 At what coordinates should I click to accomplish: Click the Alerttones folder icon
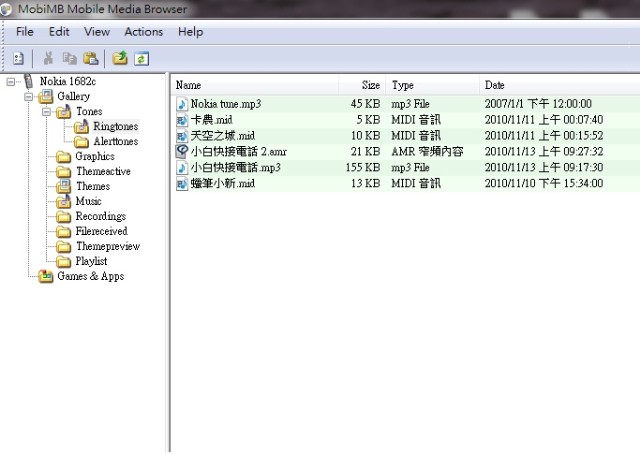coord(81,142)
